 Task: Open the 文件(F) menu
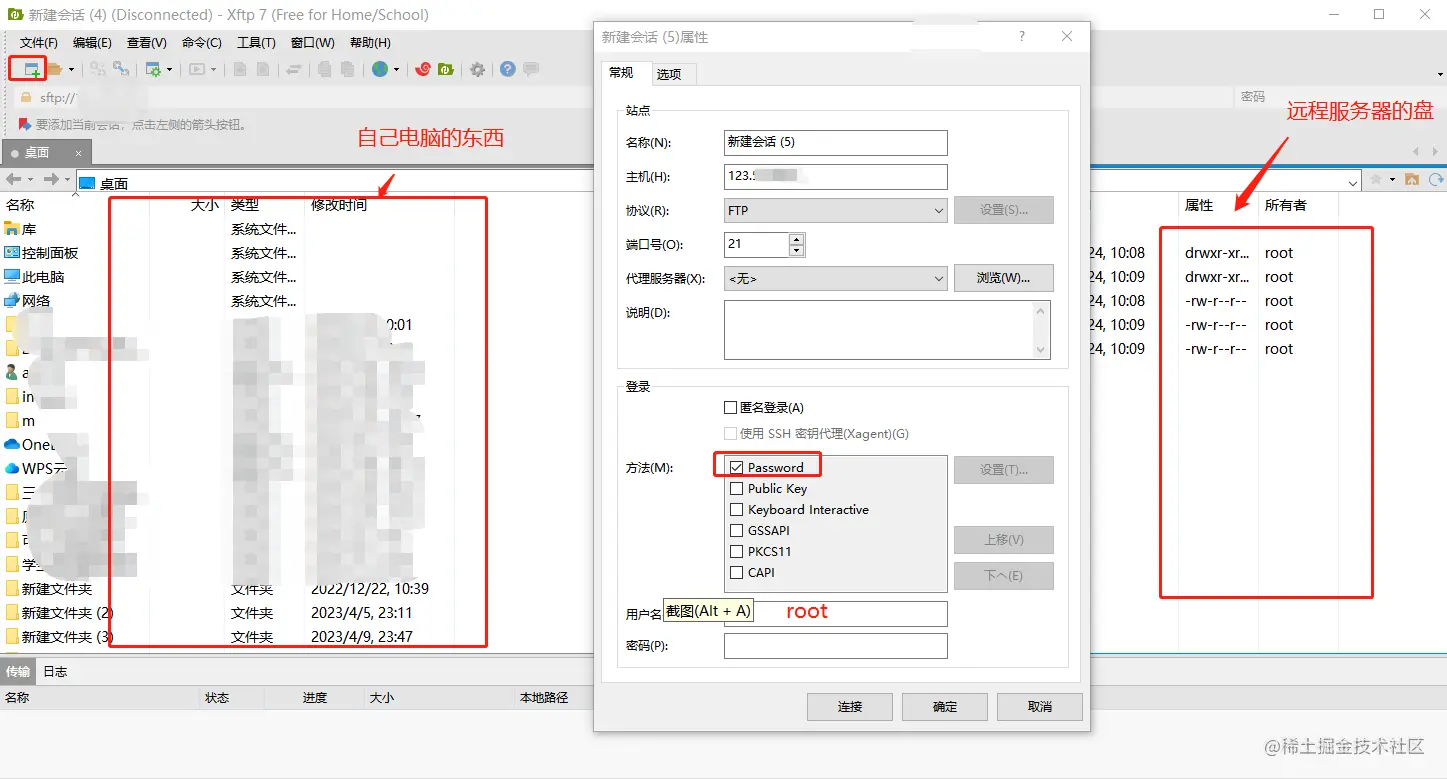(39, 43)
